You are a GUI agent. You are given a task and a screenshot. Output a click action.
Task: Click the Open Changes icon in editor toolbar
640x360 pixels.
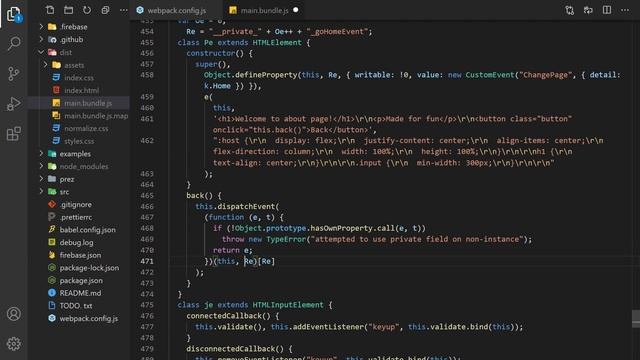pos(569,10)
